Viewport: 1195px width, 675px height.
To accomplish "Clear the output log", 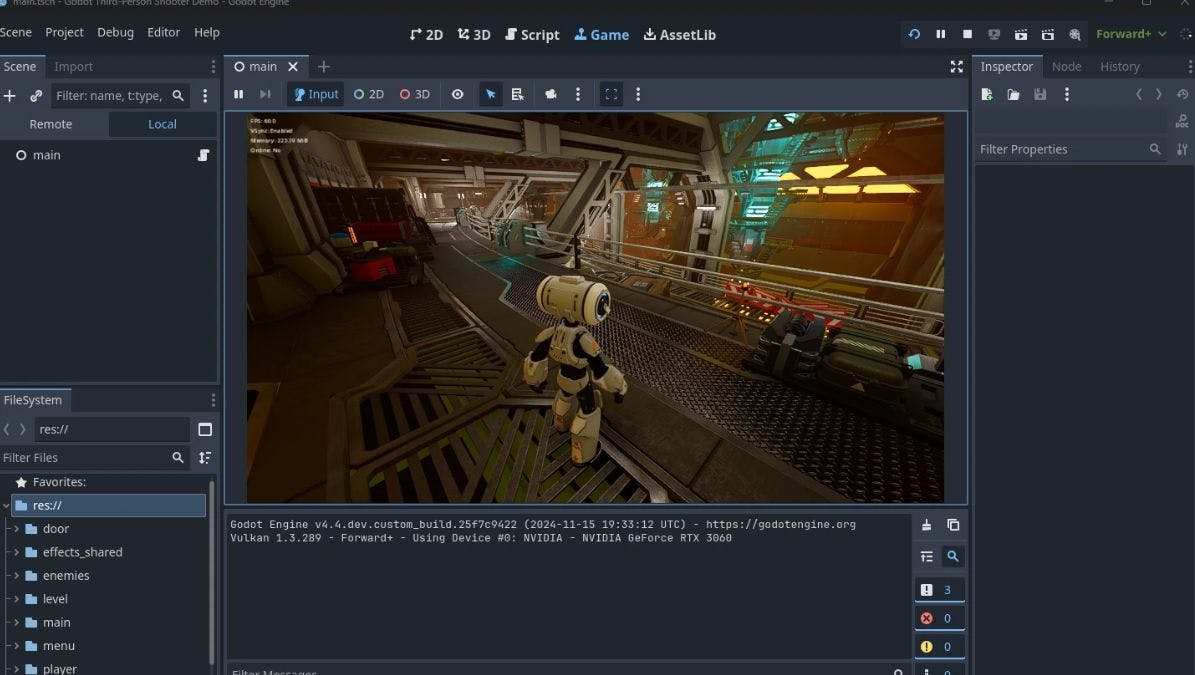I will (926, 525).
